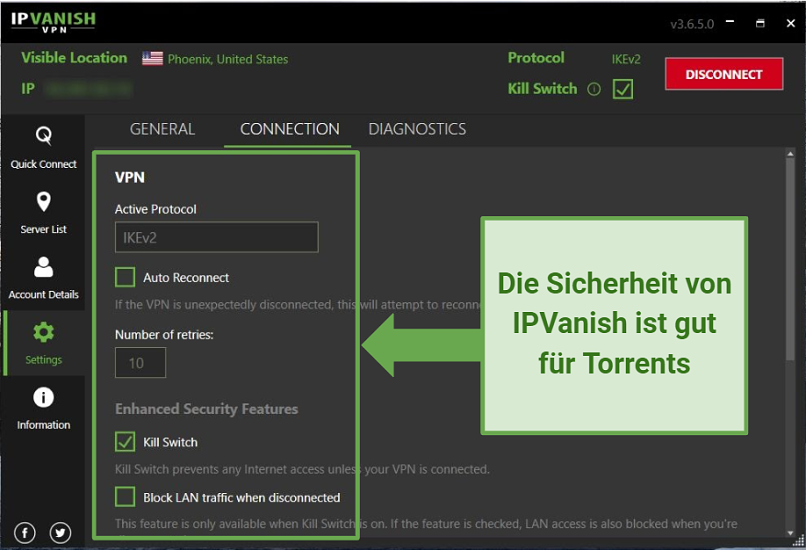Image resolution: width=806 pixels, height=551 pixels.
Task: Select the CONNECTION tab
Action: point(289,129)
